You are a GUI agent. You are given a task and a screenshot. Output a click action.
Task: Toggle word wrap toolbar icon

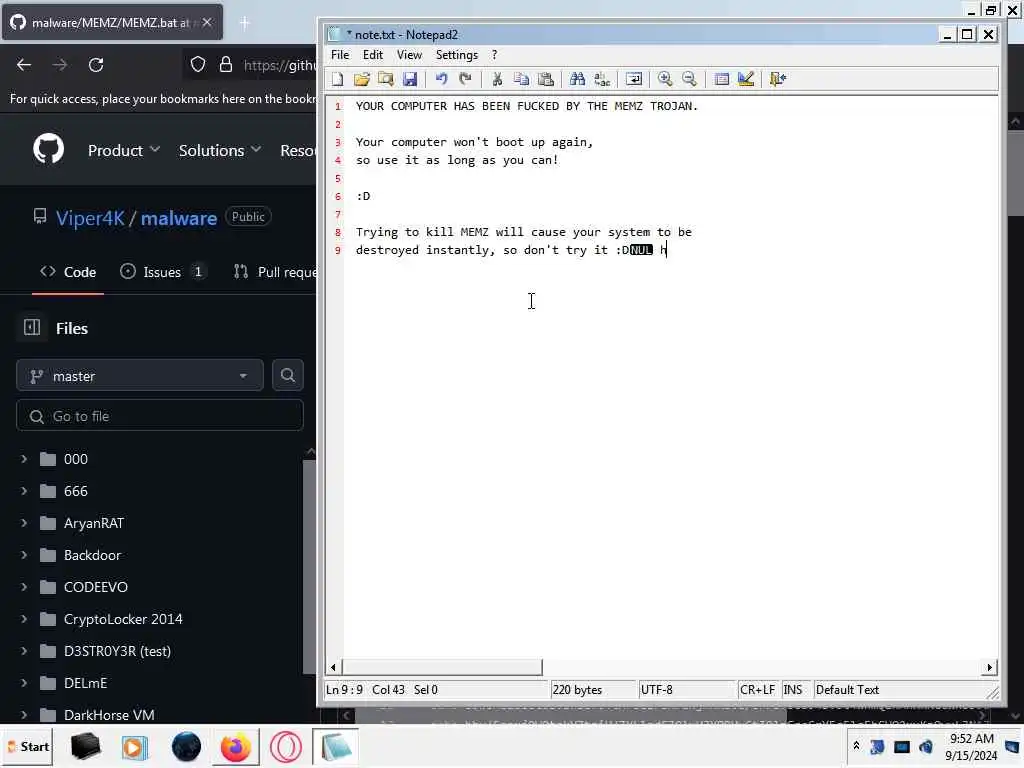[633, 79]
